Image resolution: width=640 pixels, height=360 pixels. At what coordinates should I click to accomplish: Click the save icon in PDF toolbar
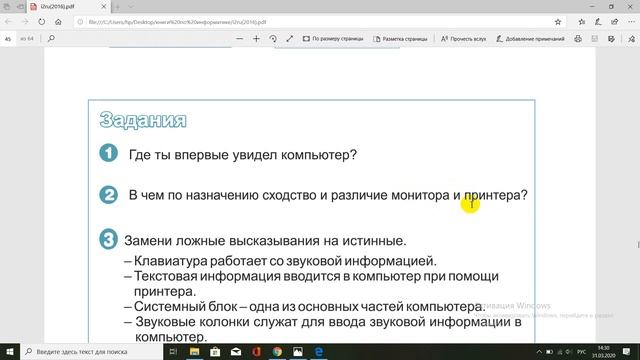coord(595,39)
